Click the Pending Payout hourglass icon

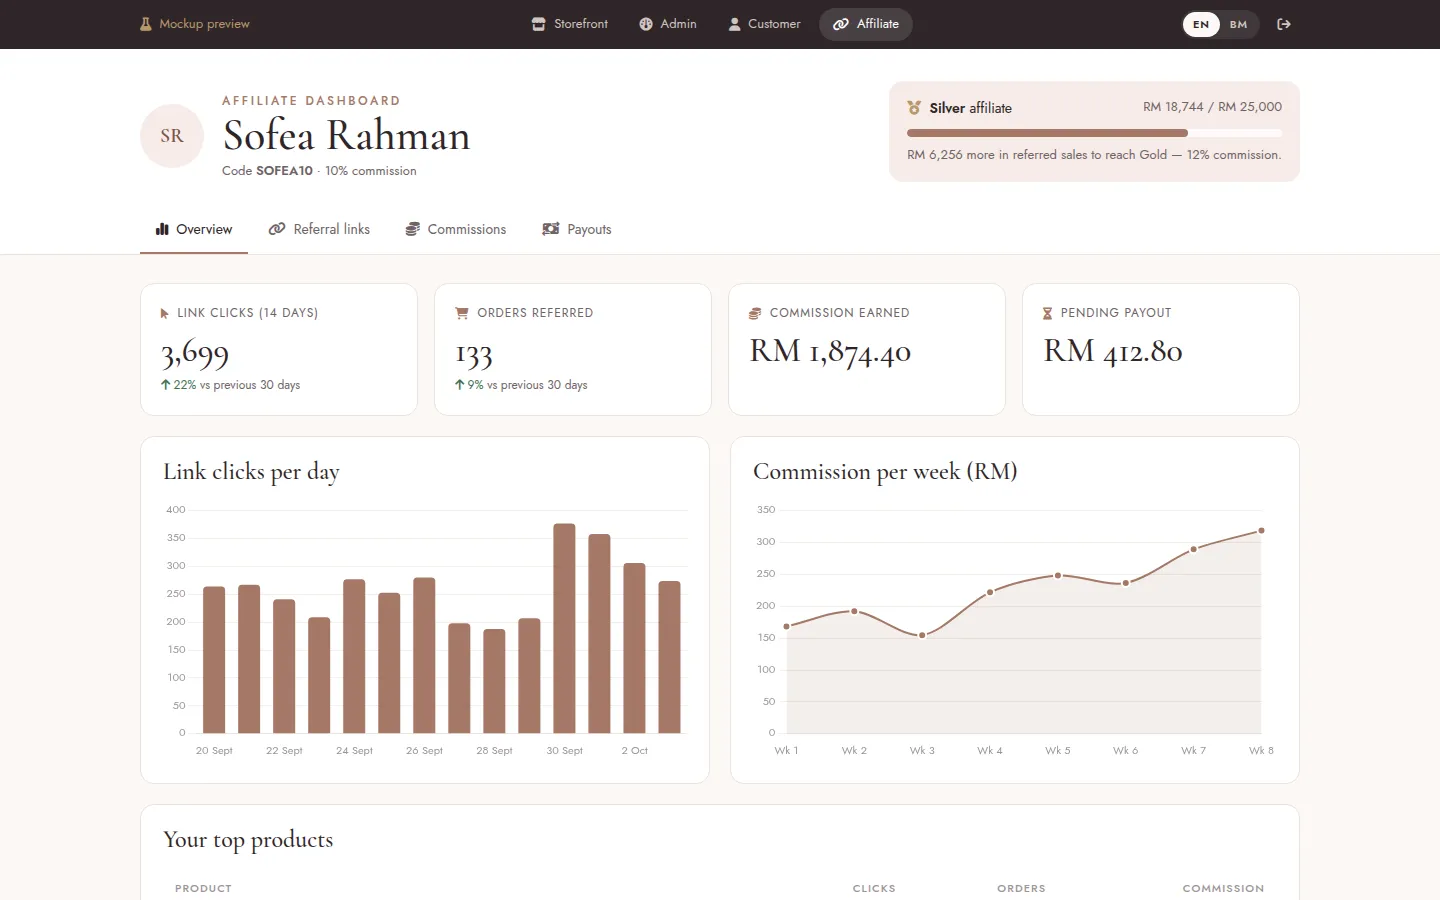(1047, 313)
